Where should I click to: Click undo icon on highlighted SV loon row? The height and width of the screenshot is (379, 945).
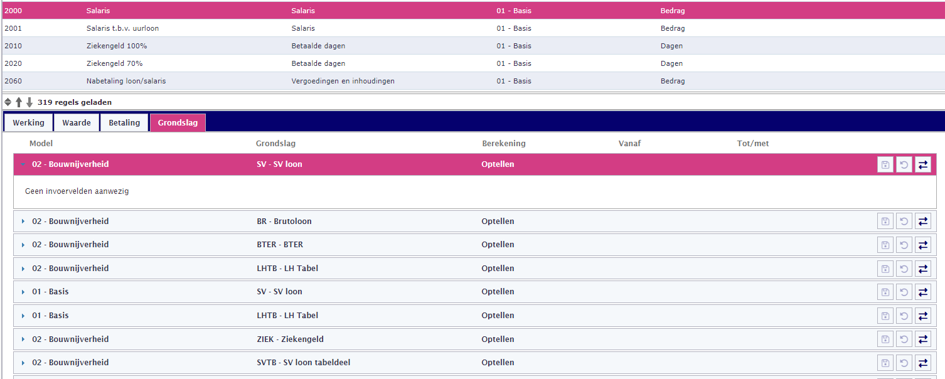903,164
